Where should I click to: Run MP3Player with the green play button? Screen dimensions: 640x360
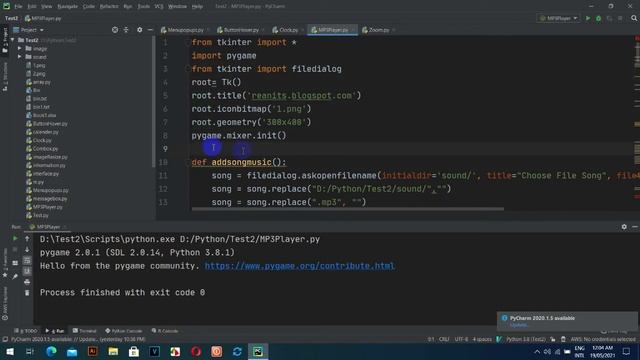tap(588, 18)
